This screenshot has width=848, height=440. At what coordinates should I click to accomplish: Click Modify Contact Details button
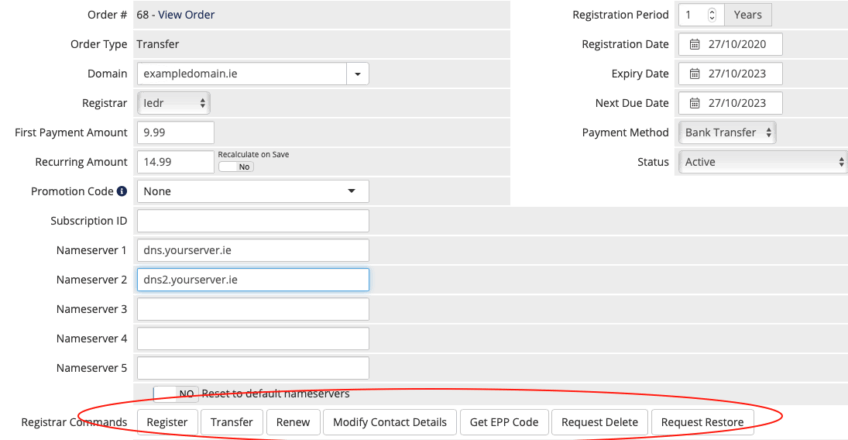(x=390, y=422)
